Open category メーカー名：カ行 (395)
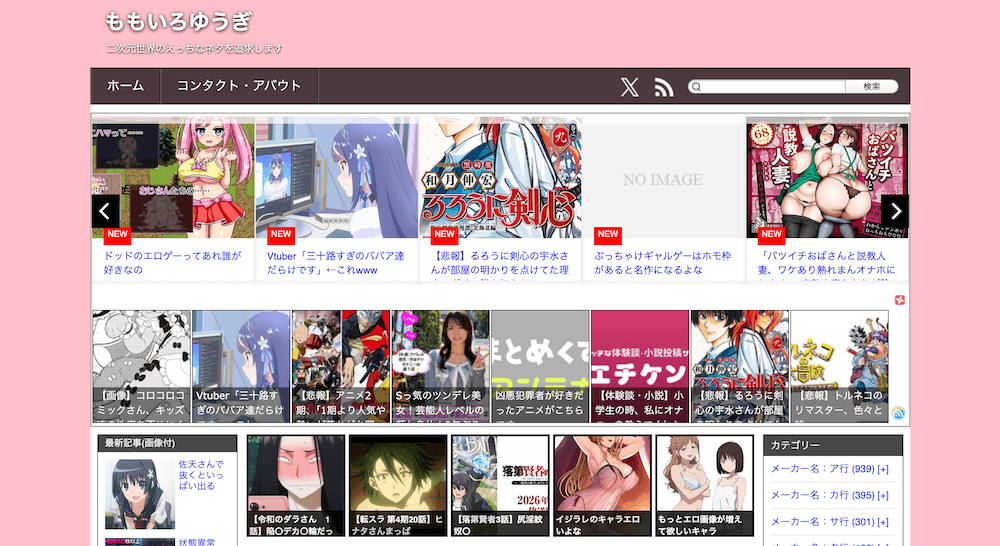The image size is (1000, 546). tap(822, 495)
